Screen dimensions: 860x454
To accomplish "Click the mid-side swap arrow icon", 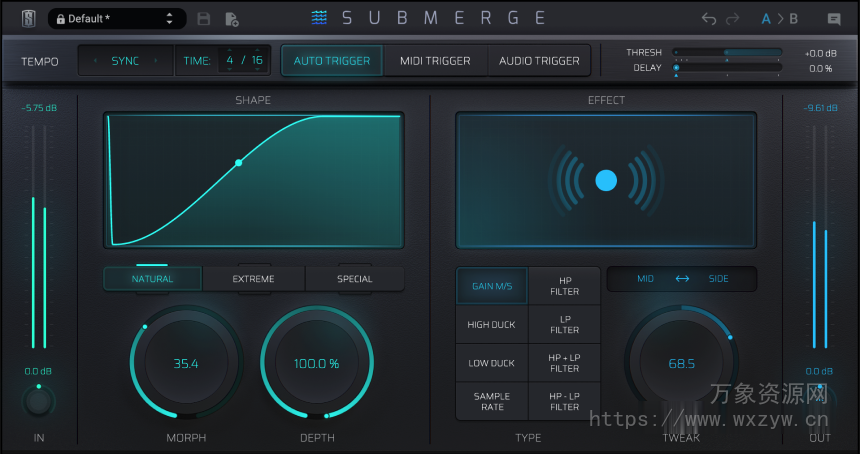I will pyautogui.click(x=682, y=279).
